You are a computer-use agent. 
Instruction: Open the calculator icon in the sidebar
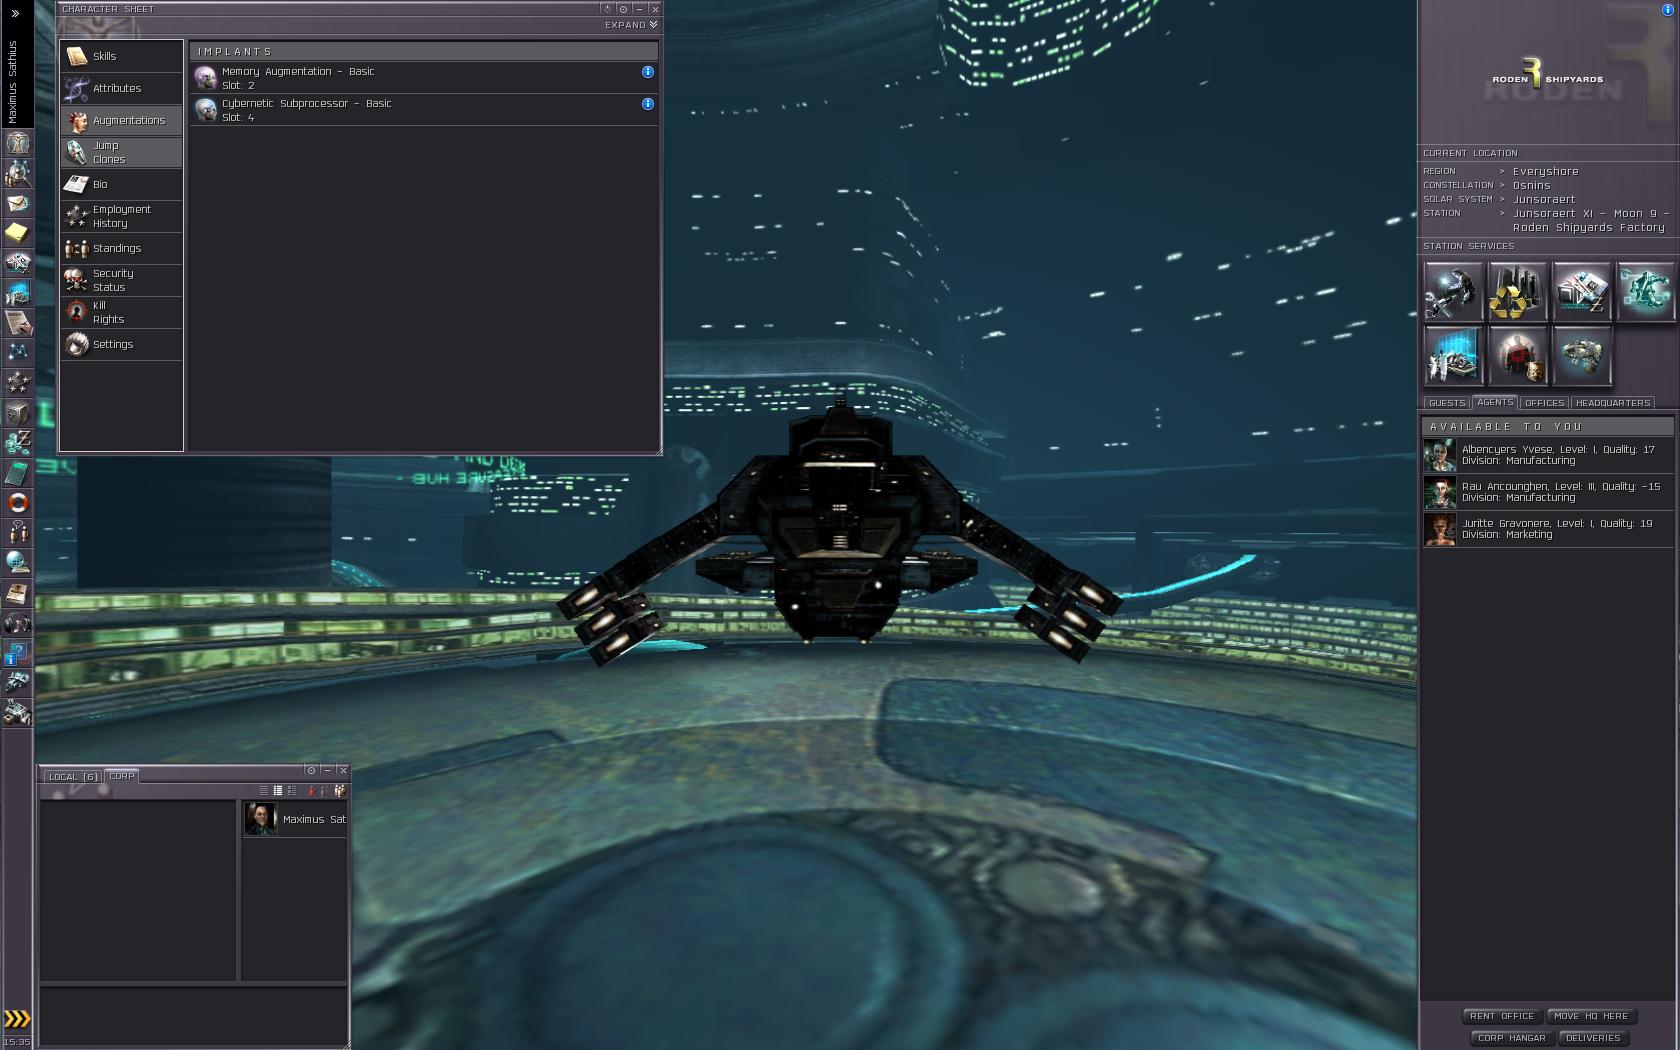click(x=17, y=473)
